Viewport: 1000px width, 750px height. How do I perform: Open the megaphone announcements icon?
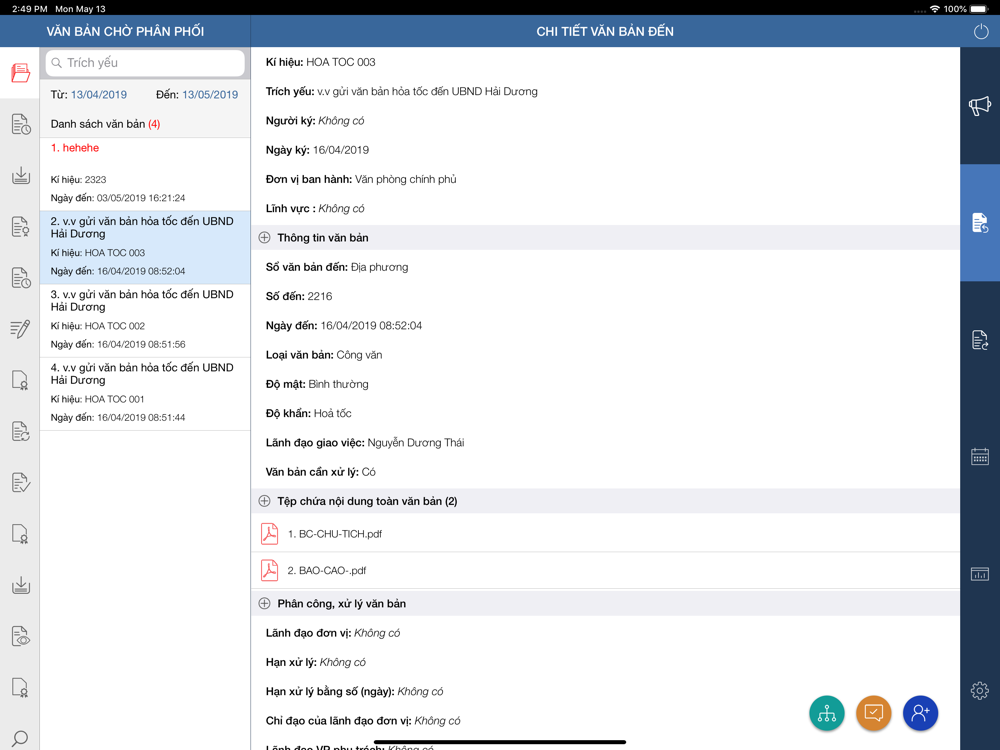pyautogui.click(x=980, y=105)
